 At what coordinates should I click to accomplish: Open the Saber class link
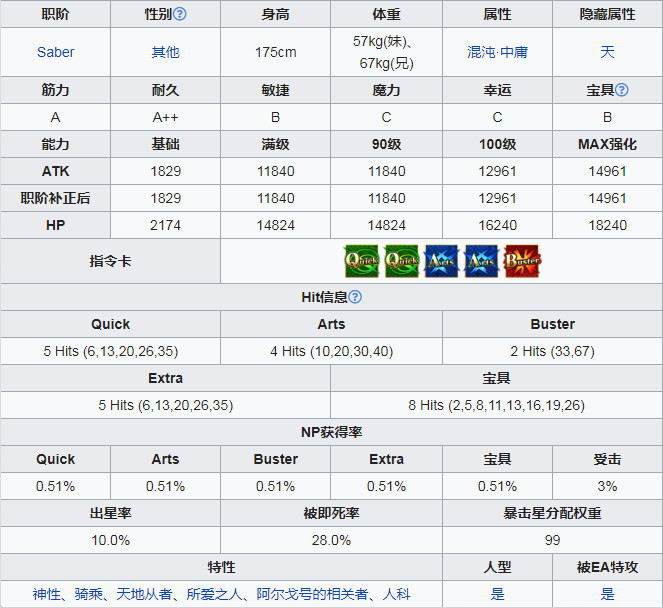[55, 52]
